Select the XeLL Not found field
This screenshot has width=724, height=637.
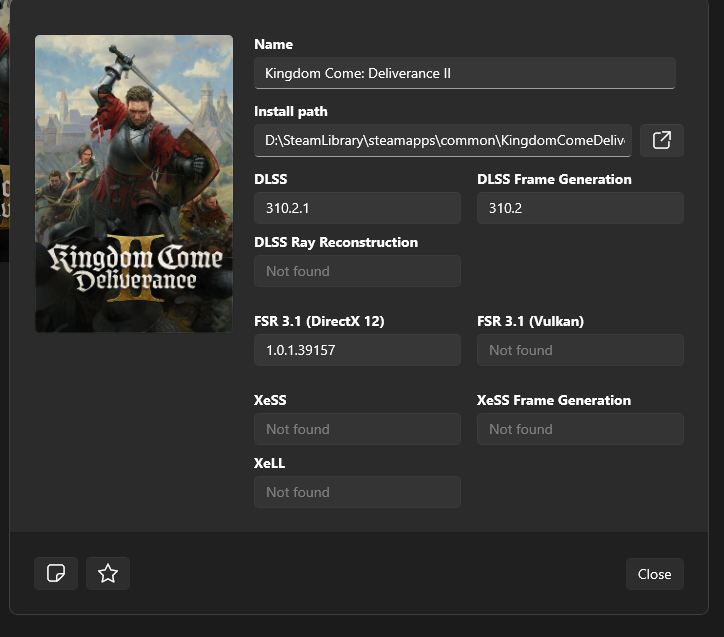click(357, 492)
